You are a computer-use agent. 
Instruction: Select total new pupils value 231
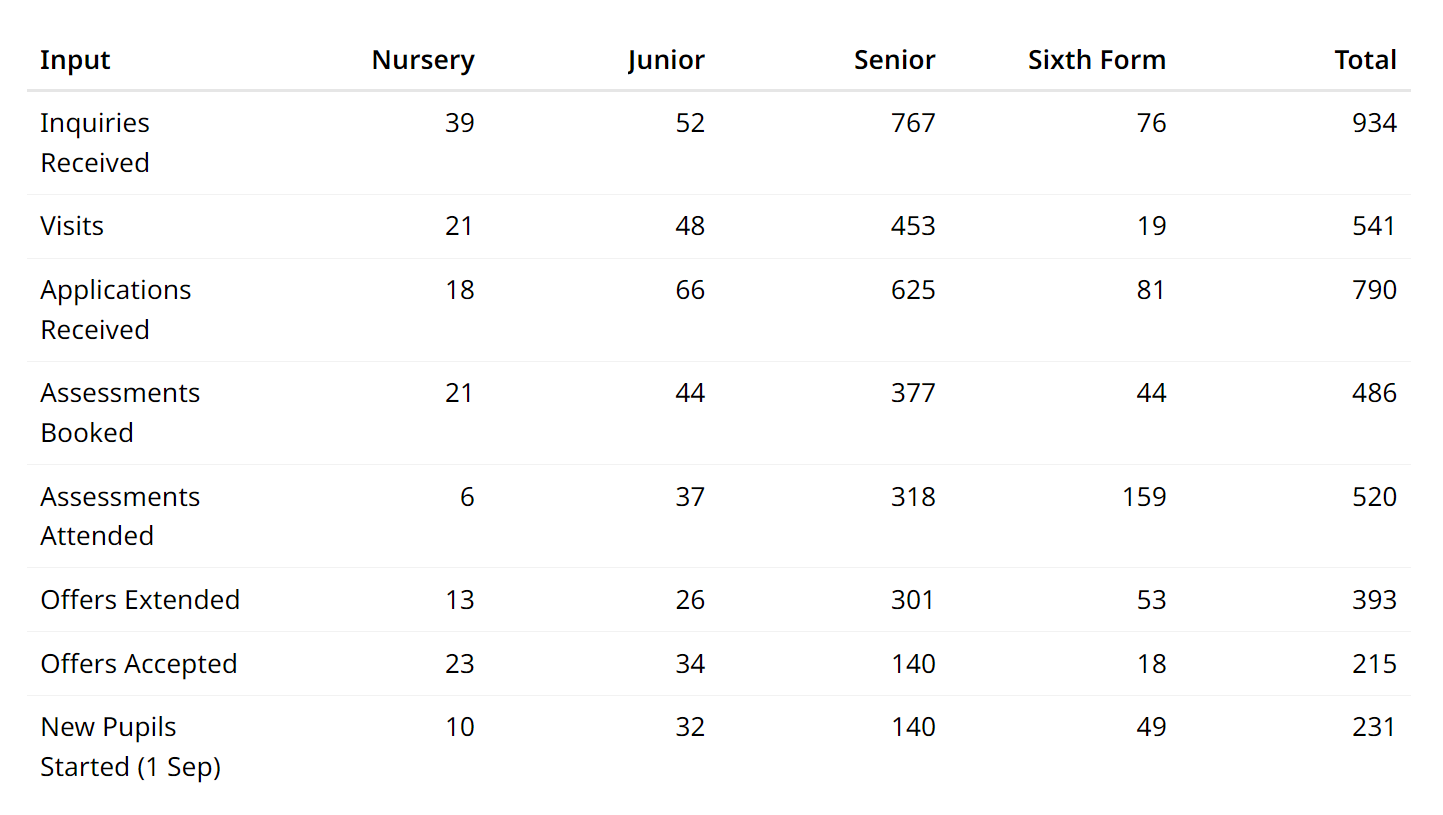(x=1374, y=727)
